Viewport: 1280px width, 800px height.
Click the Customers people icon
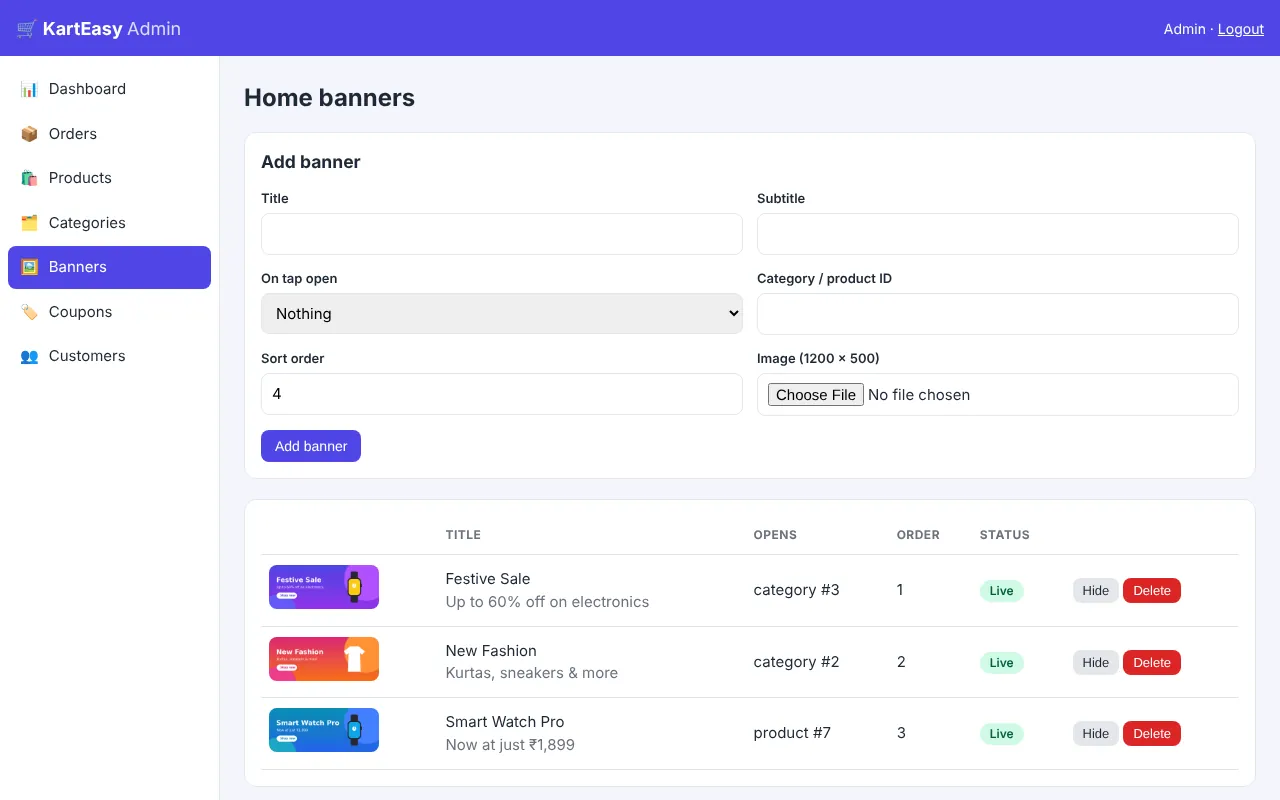pyautogui.click(x=29, y=356)
